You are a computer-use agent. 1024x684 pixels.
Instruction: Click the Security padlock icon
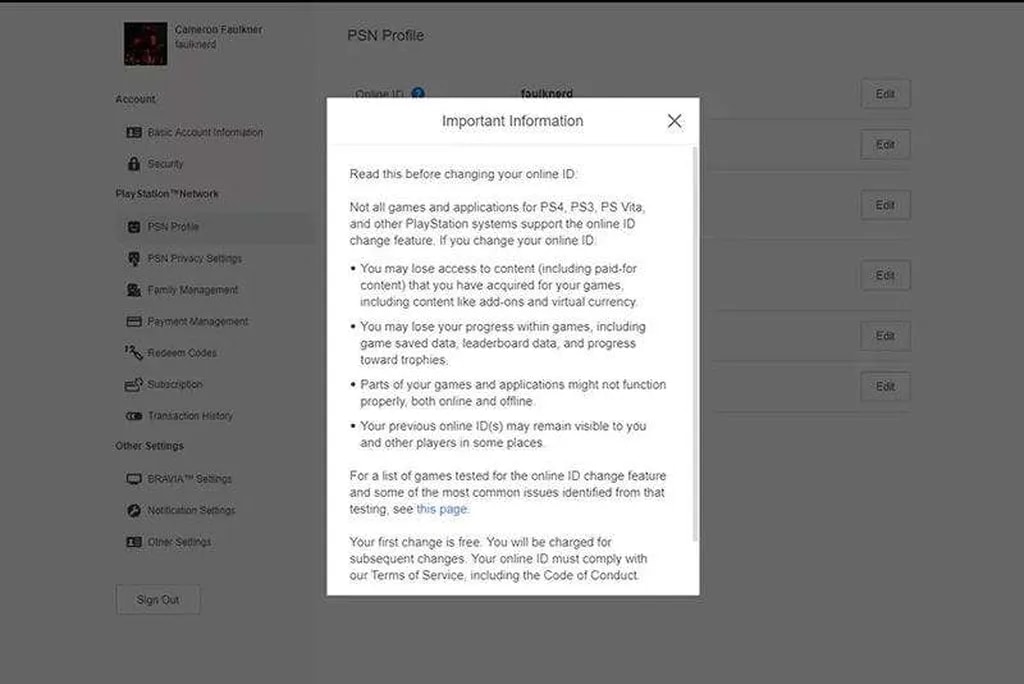[134, 163]
